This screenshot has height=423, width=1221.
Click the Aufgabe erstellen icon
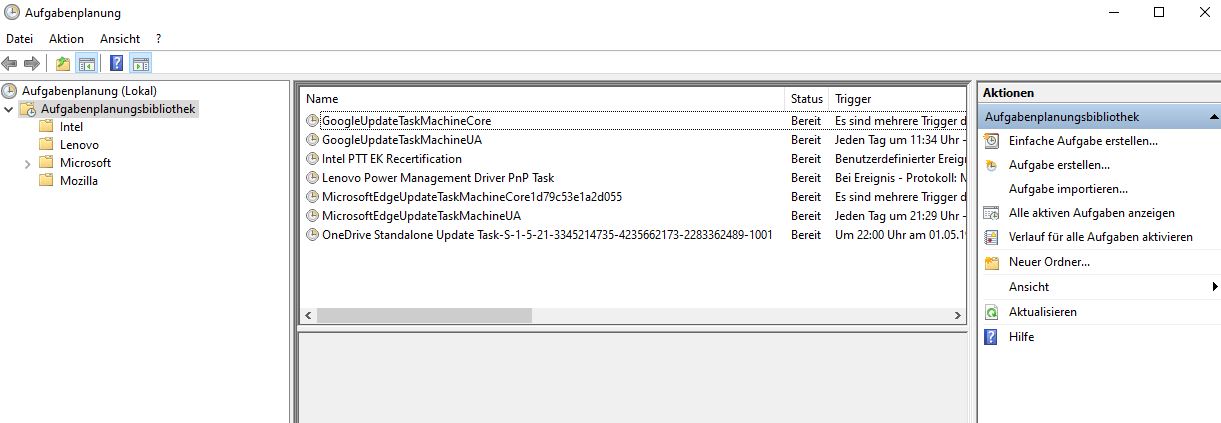tap(991, 165)
